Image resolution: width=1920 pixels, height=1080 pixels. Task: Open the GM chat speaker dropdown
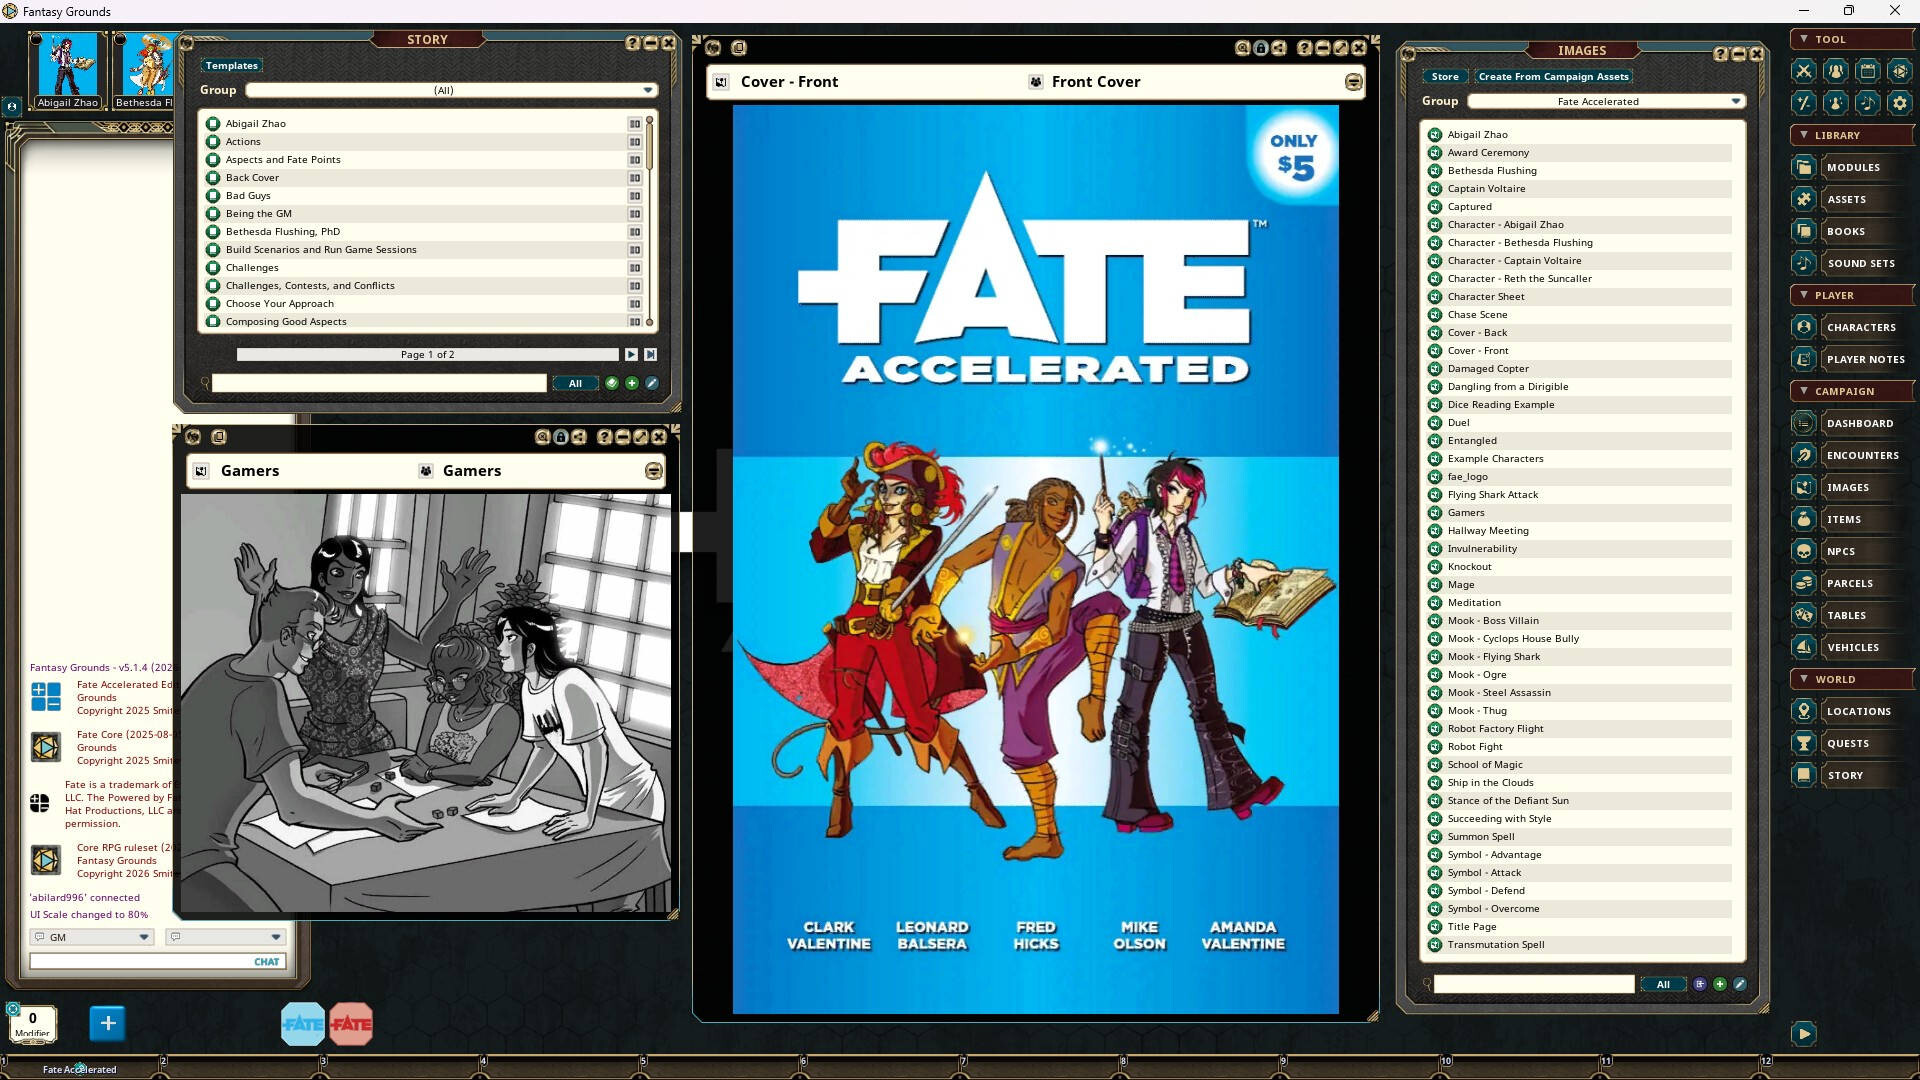pyautogui.click(x=143, y=937)
